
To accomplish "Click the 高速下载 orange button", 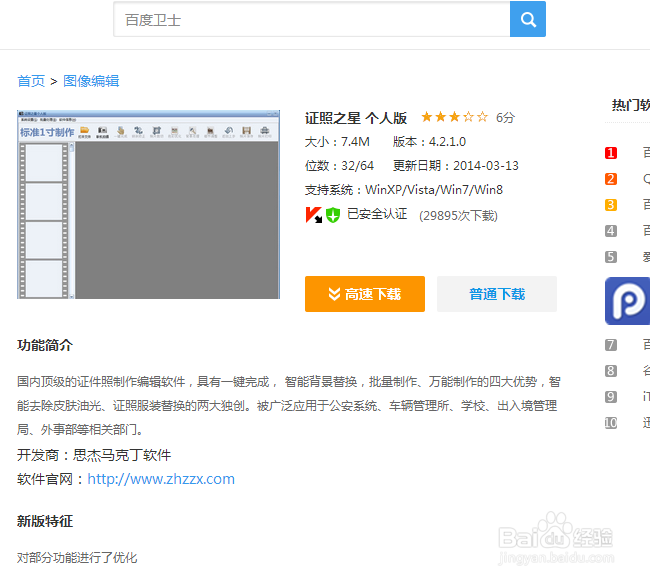I will pyautogui.click(x=365, y=294).
